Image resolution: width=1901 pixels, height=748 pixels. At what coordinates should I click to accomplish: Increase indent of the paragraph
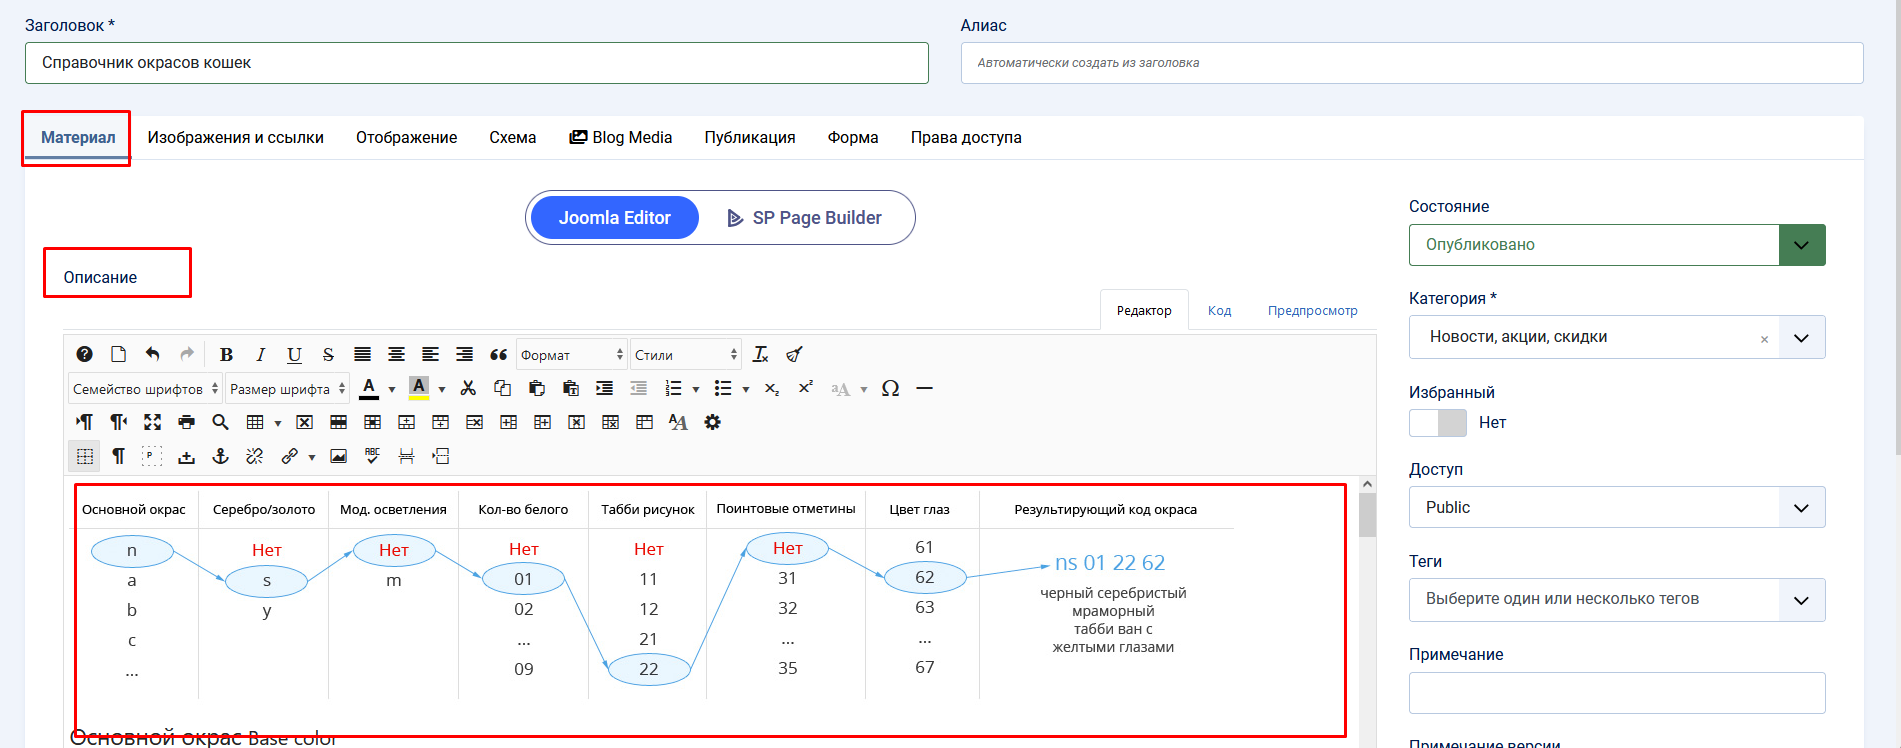pos(605,388)
